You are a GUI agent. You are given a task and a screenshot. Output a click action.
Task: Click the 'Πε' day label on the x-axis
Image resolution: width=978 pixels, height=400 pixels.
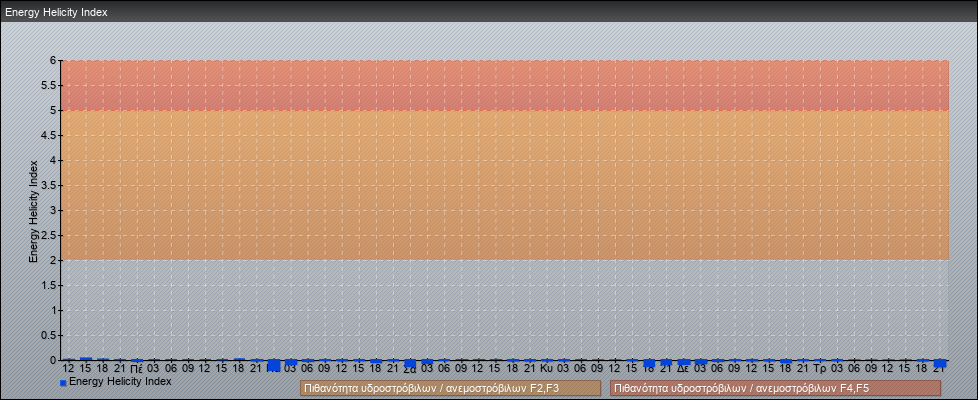pyautogui.click(x=137, y=369)
